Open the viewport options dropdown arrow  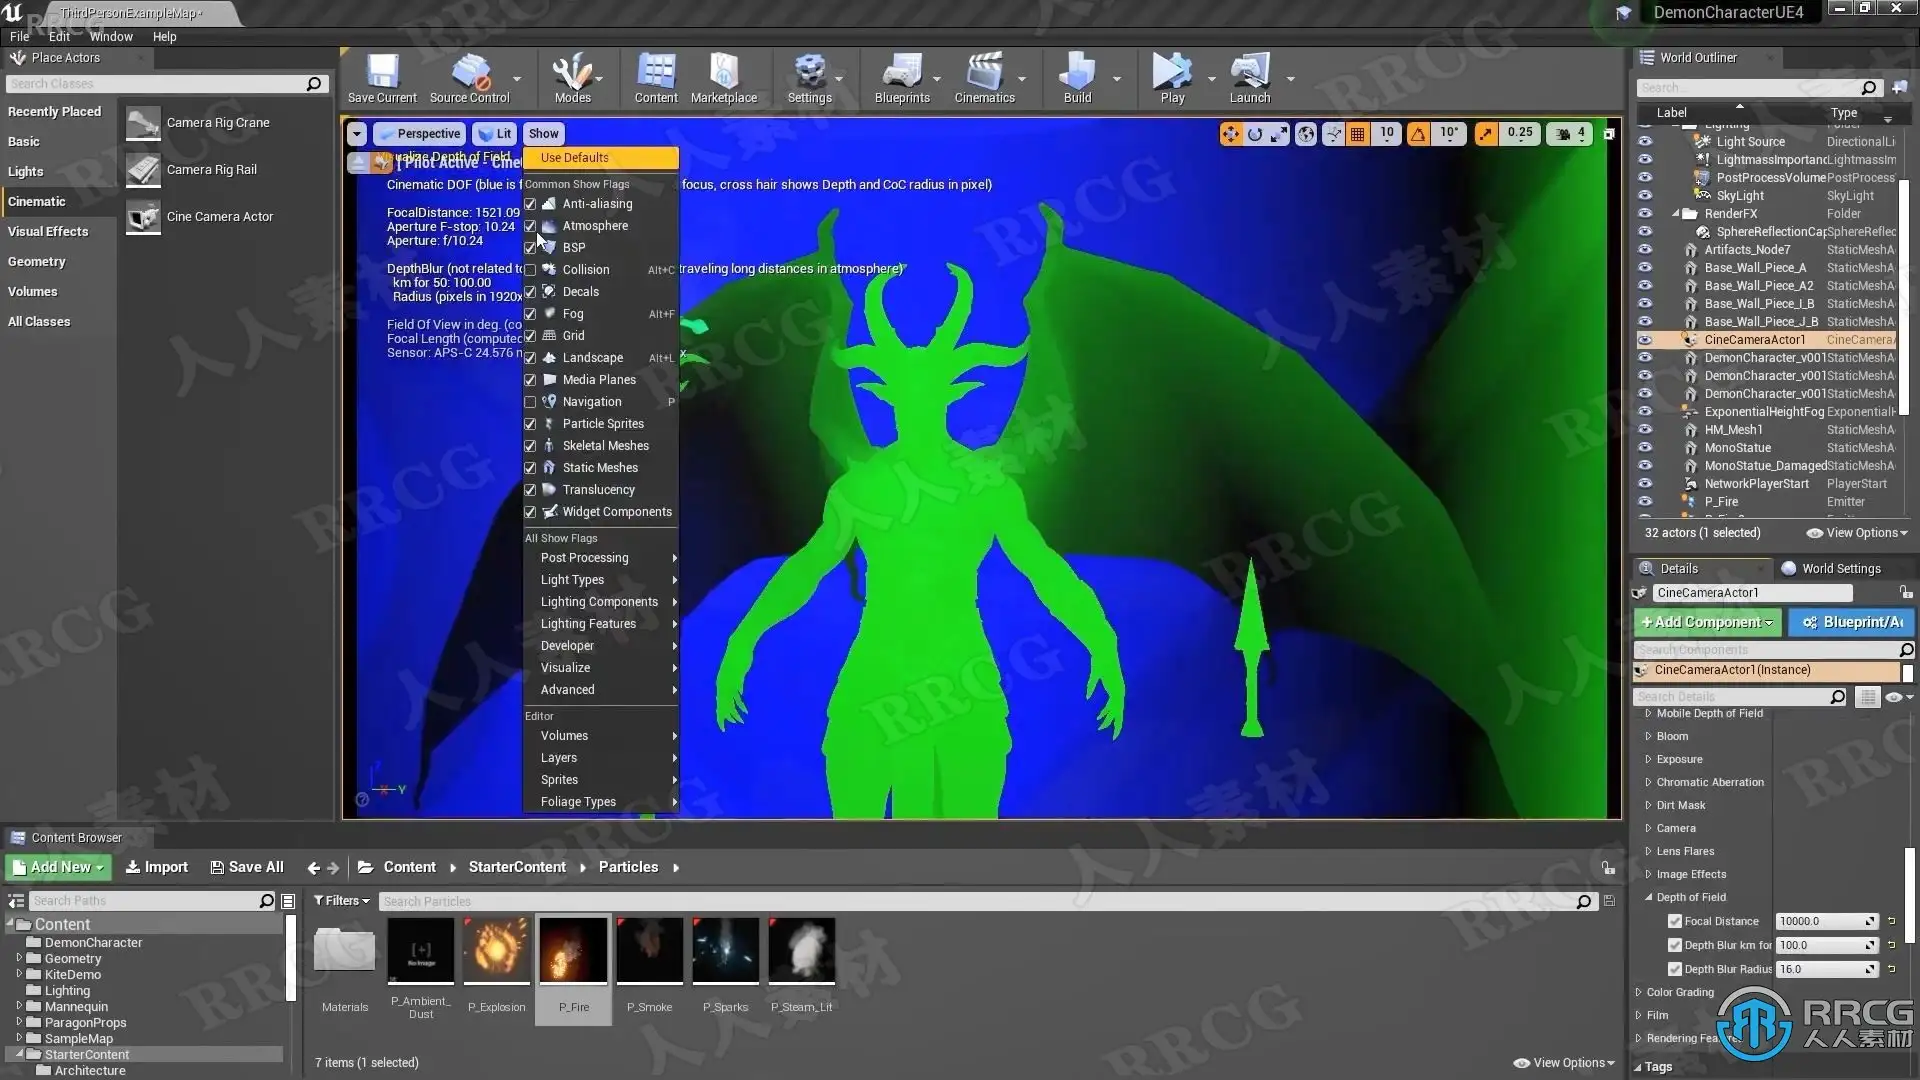pos(357,134)
